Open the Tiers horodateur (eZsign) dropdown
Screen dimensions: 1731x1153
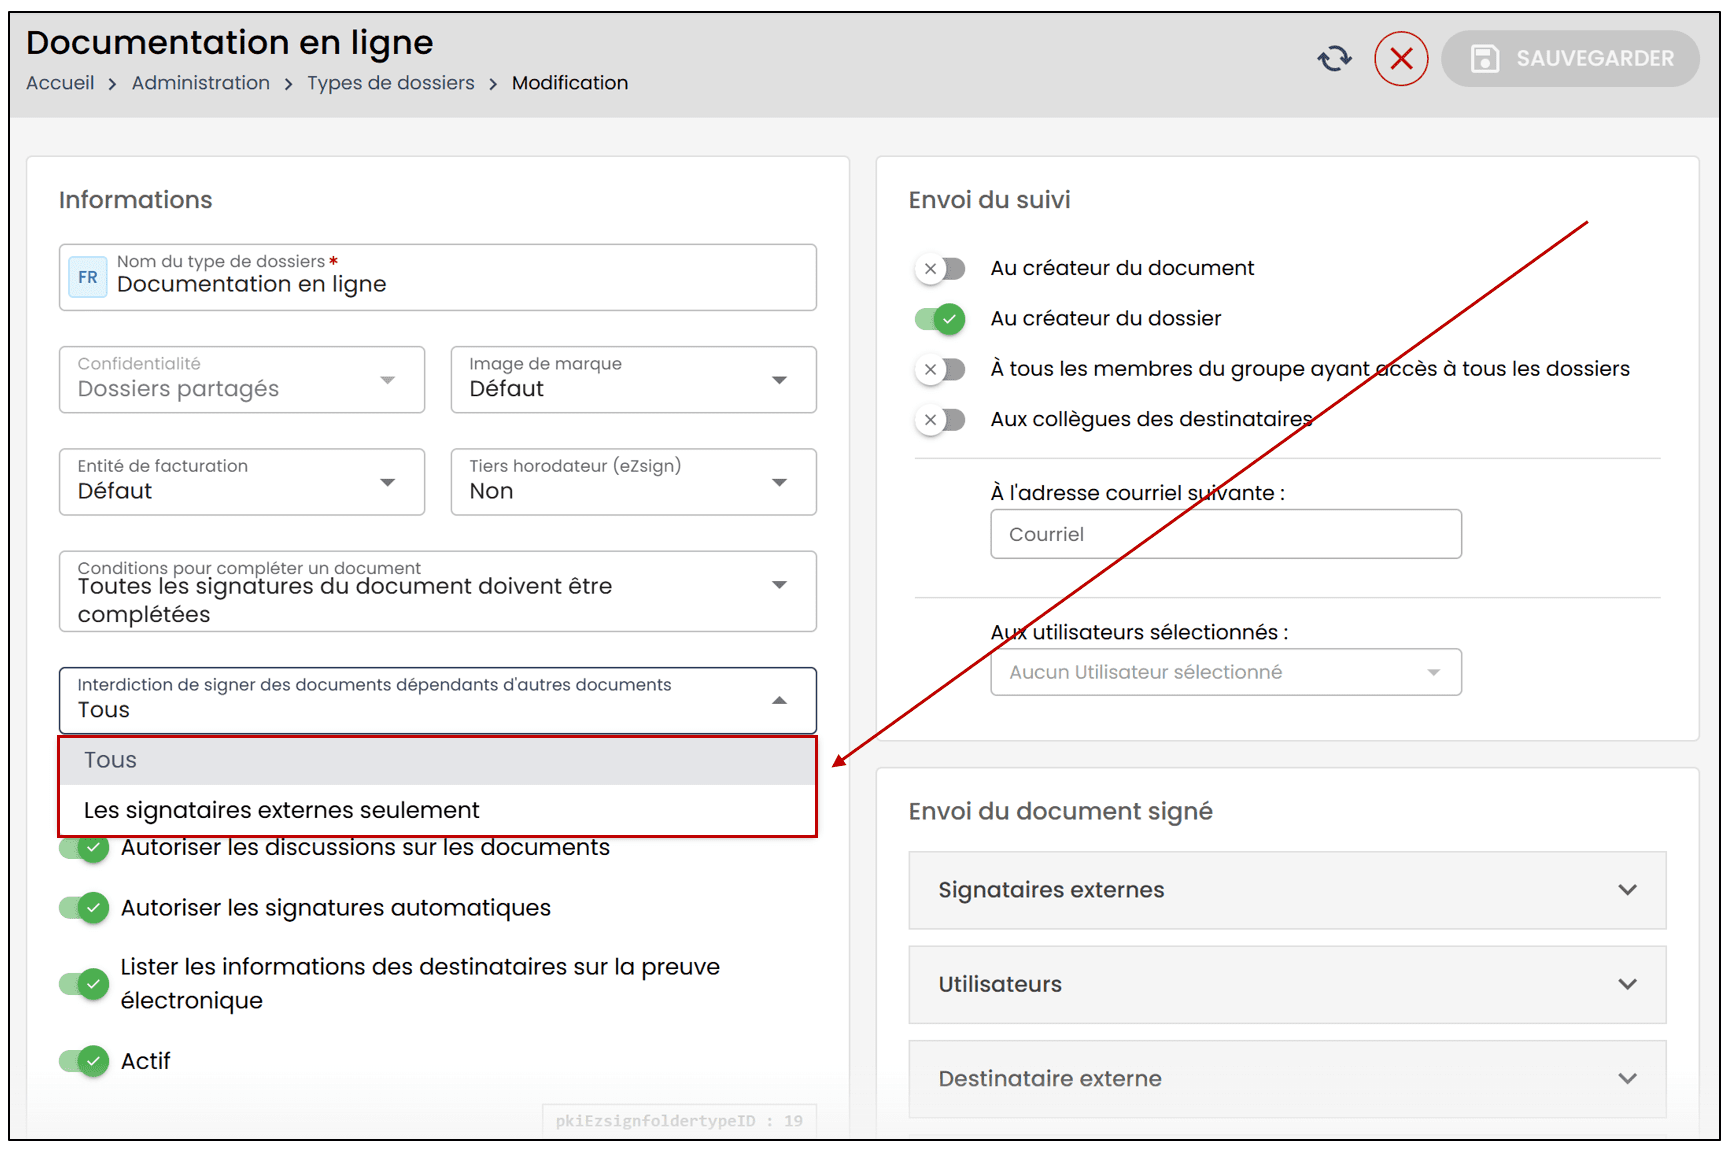point(633,482)
